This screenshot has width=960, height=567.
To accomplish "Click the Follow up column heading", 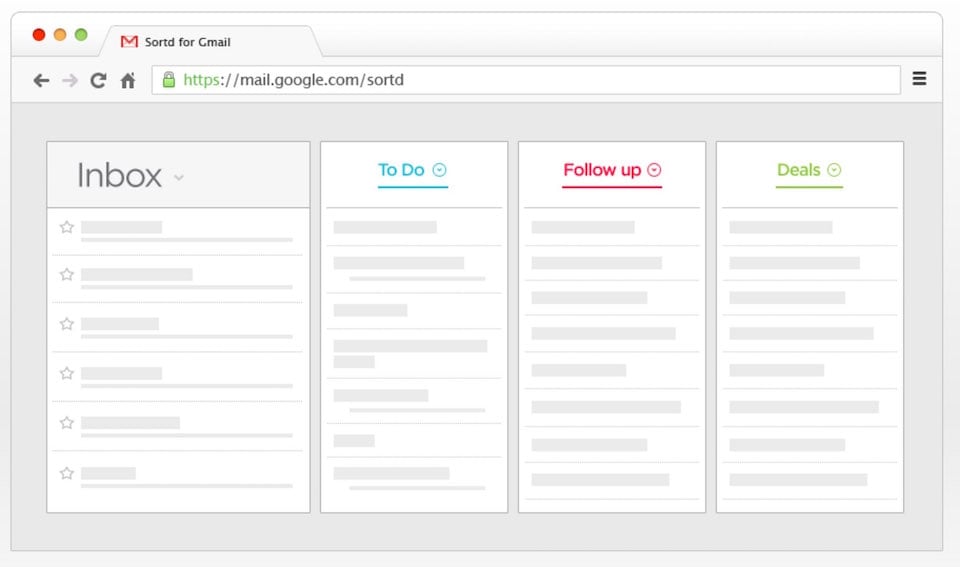I will click(x=602, y=170).
